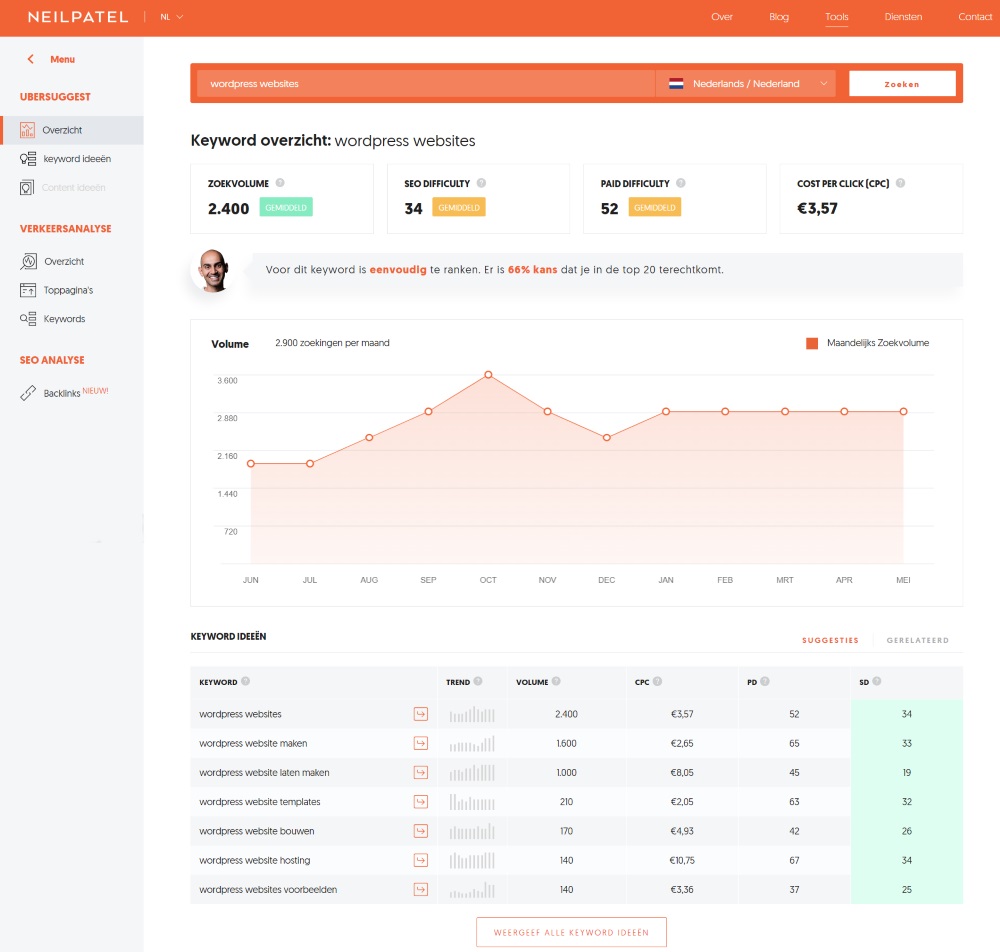Click trend sparkline for wordpress websites
This screenshot has width=1000, height=952.
(x=472, y=714)
